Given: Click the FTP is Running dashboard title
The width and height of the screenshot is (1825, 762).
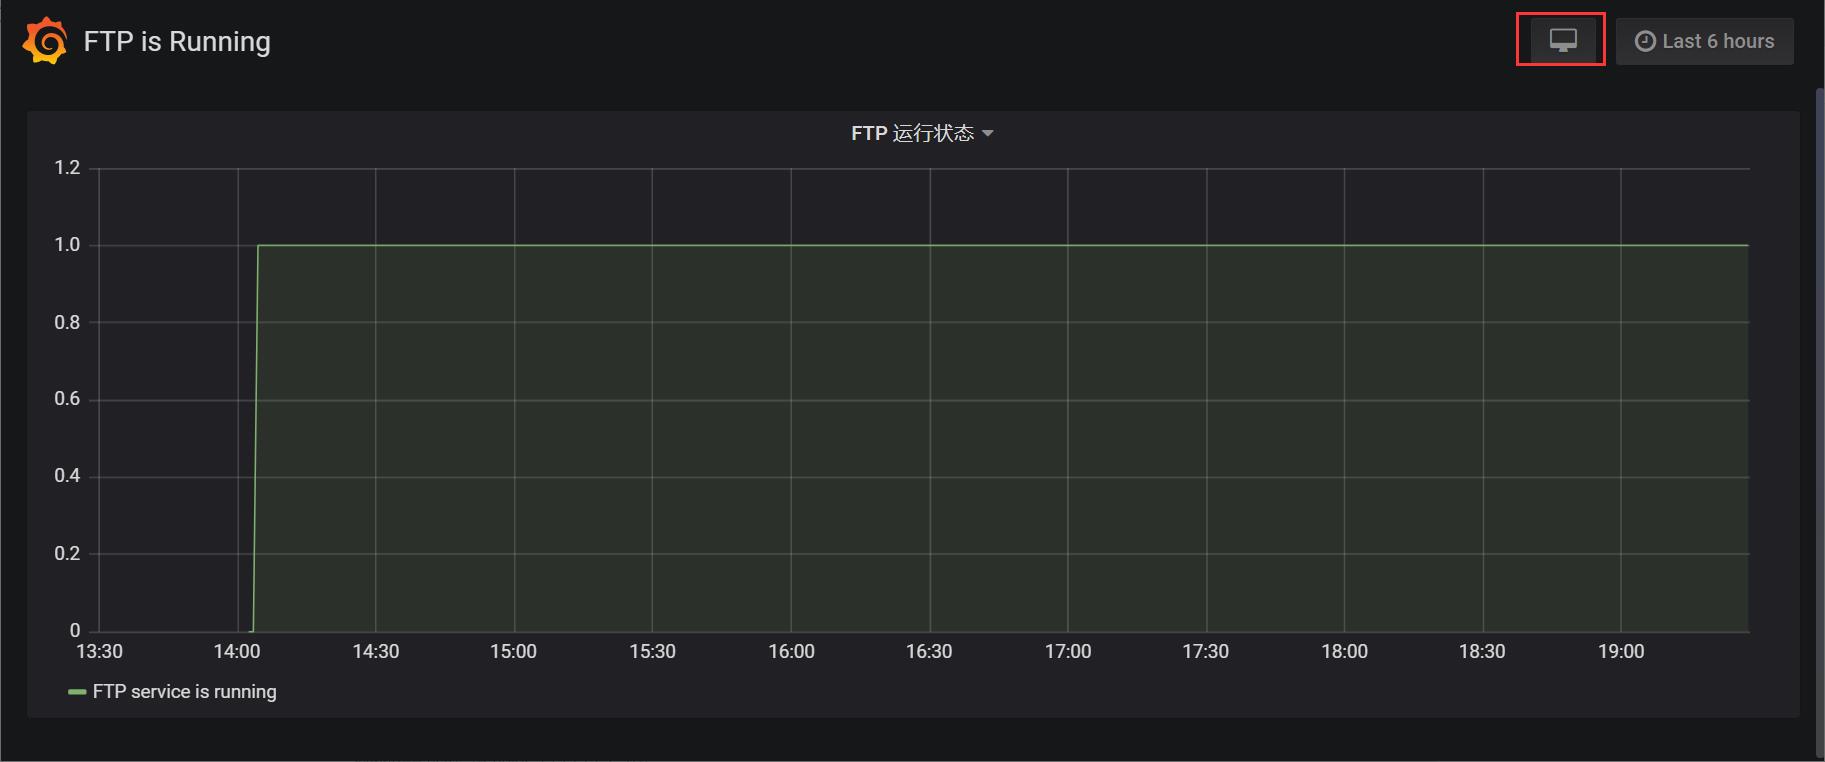Looking at the screenshot, I should point(177,42).
